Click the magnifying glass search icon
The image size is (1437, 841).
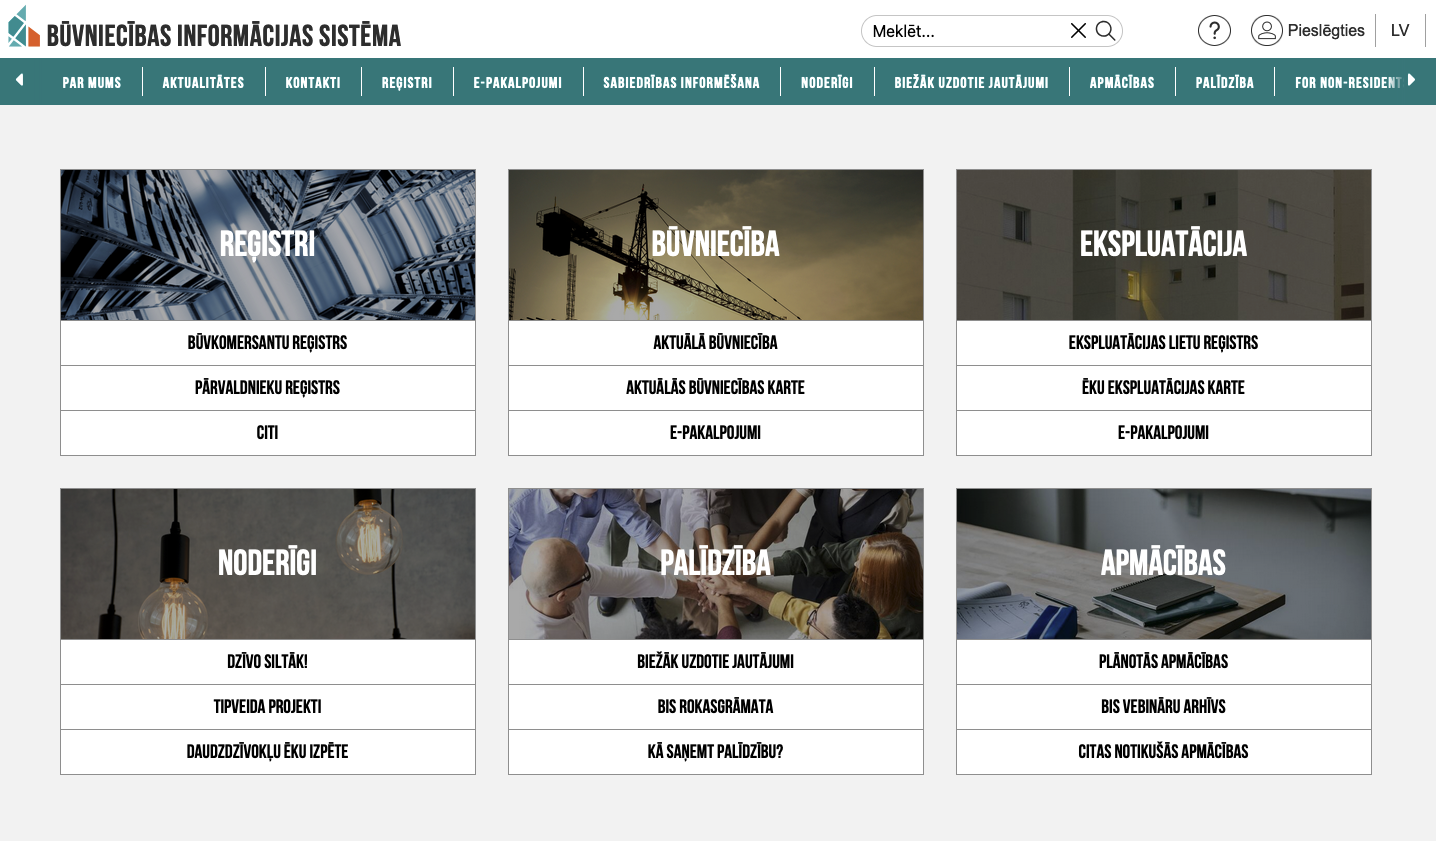click(1105, 31)
